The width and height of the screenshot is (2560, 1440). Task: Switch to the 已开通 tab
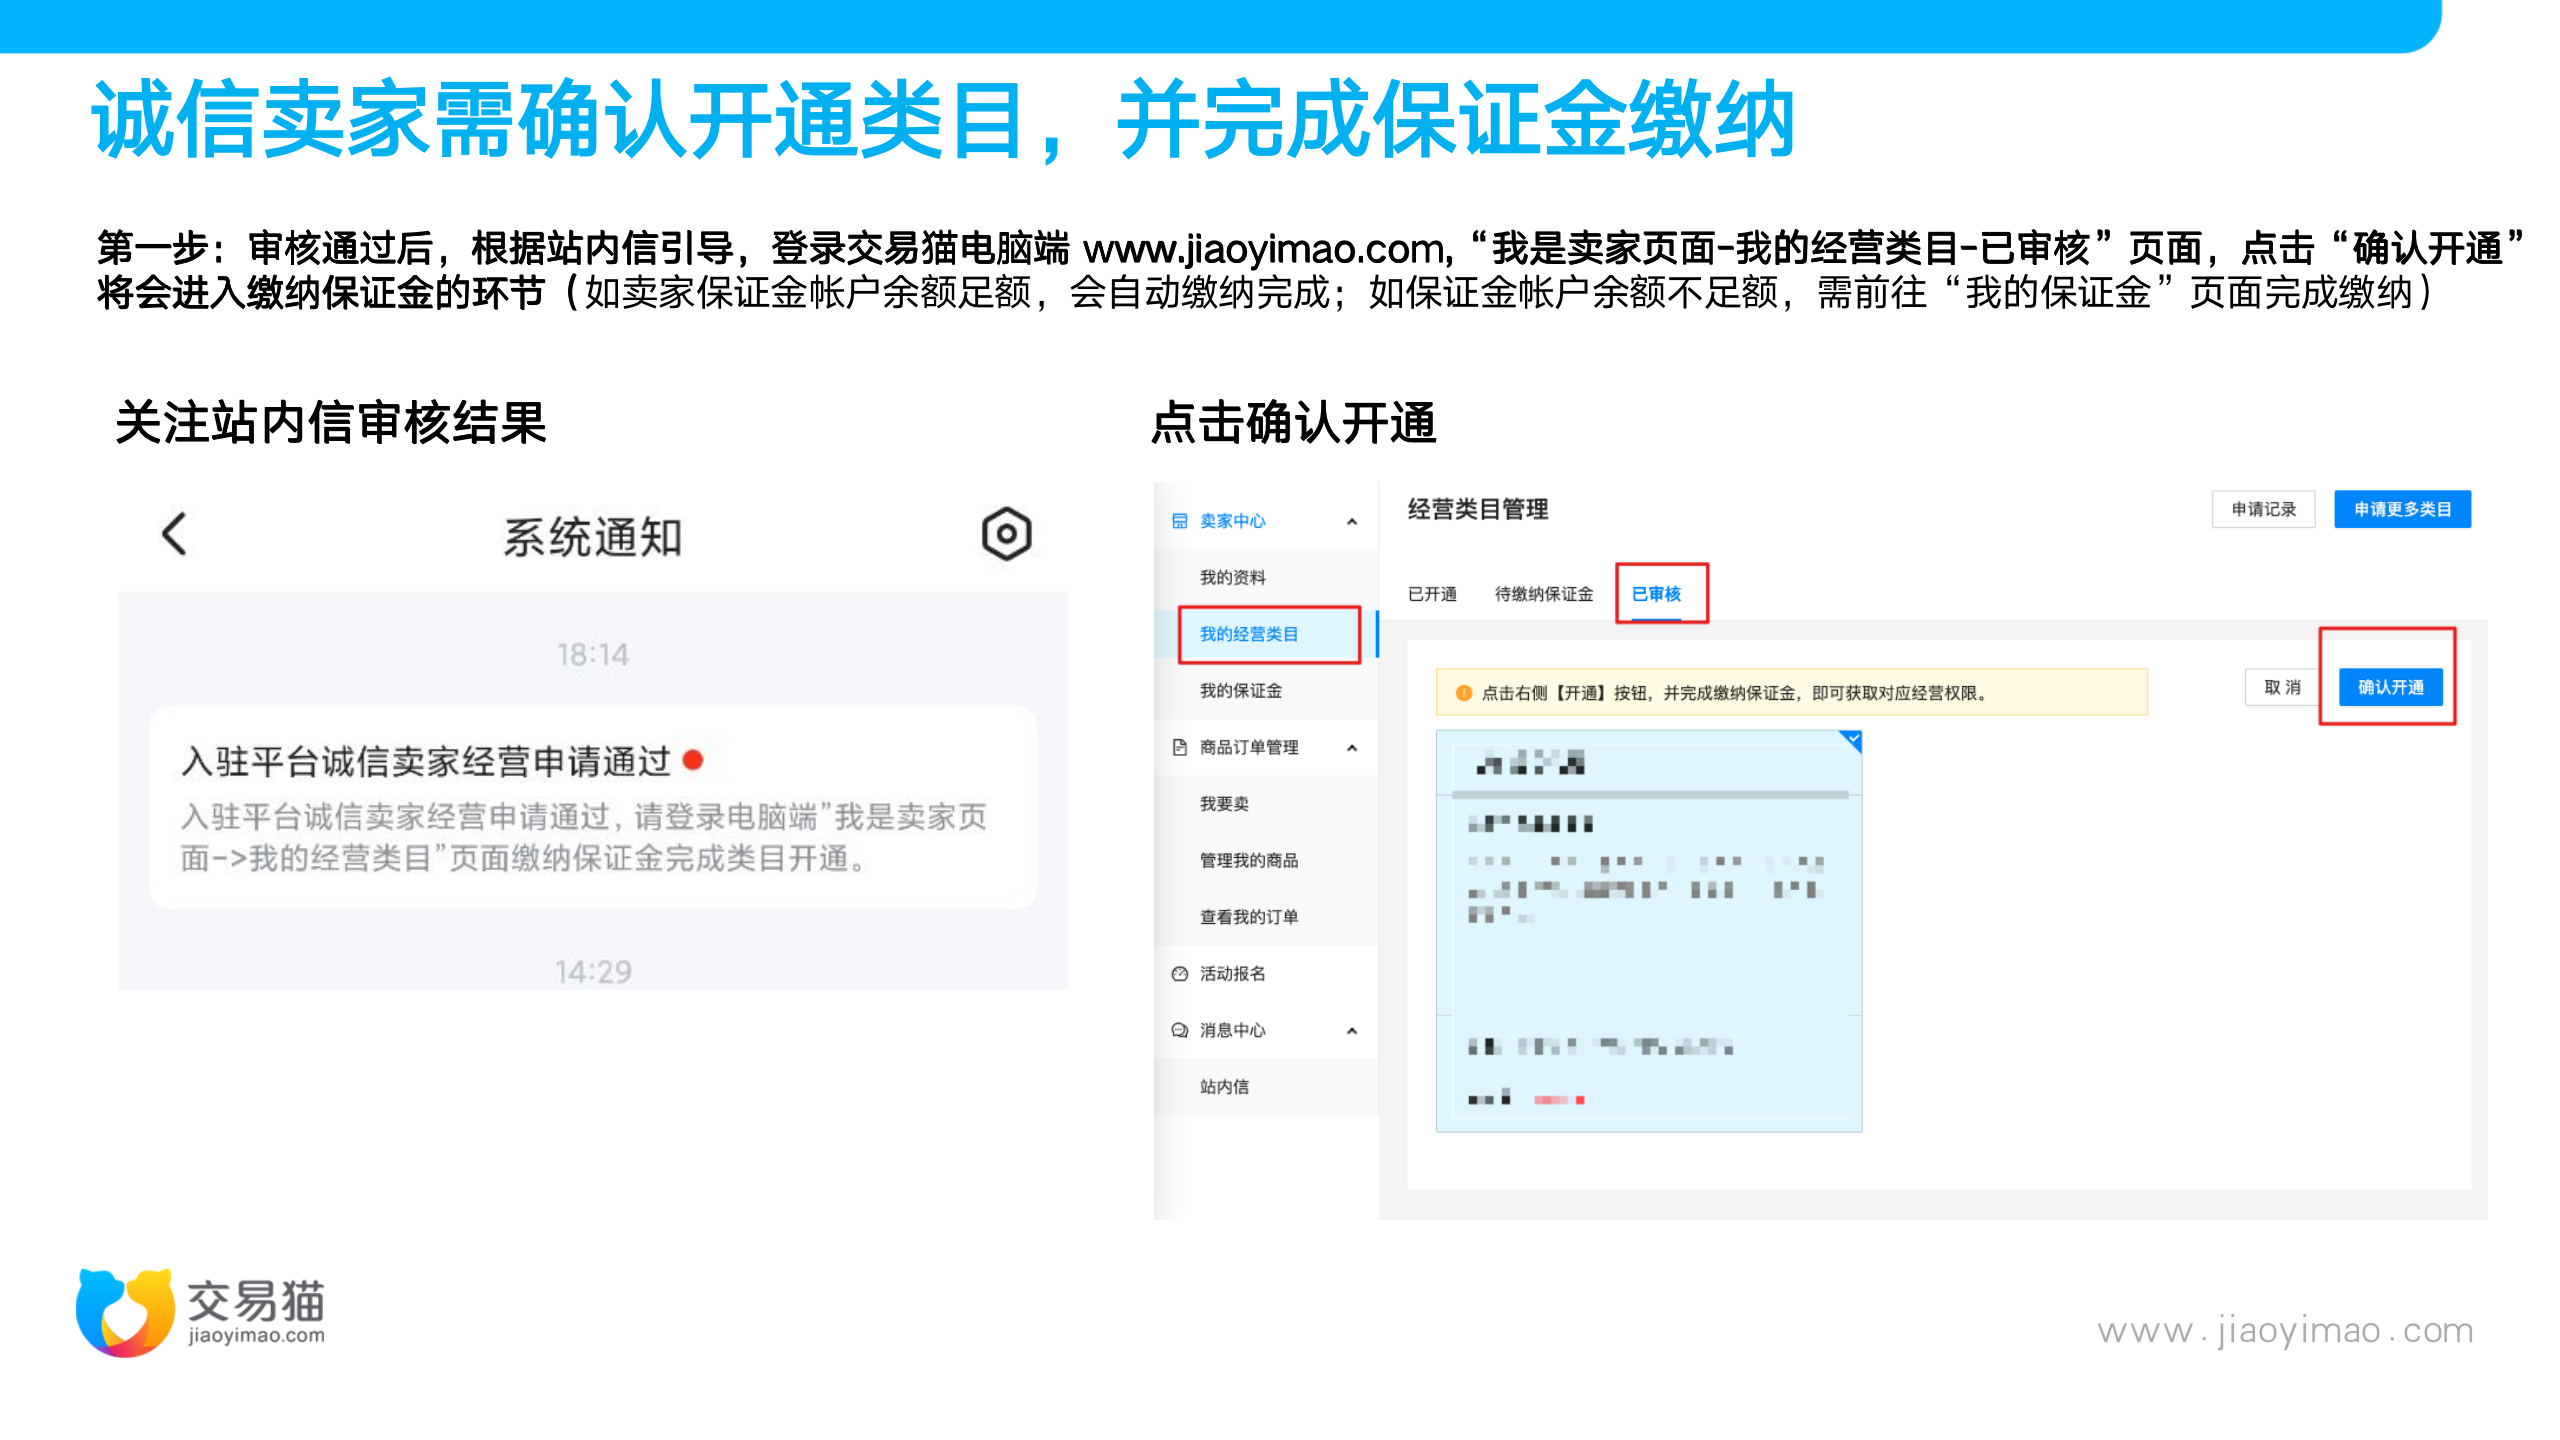pyautogui.click(x=1432, y=594)
